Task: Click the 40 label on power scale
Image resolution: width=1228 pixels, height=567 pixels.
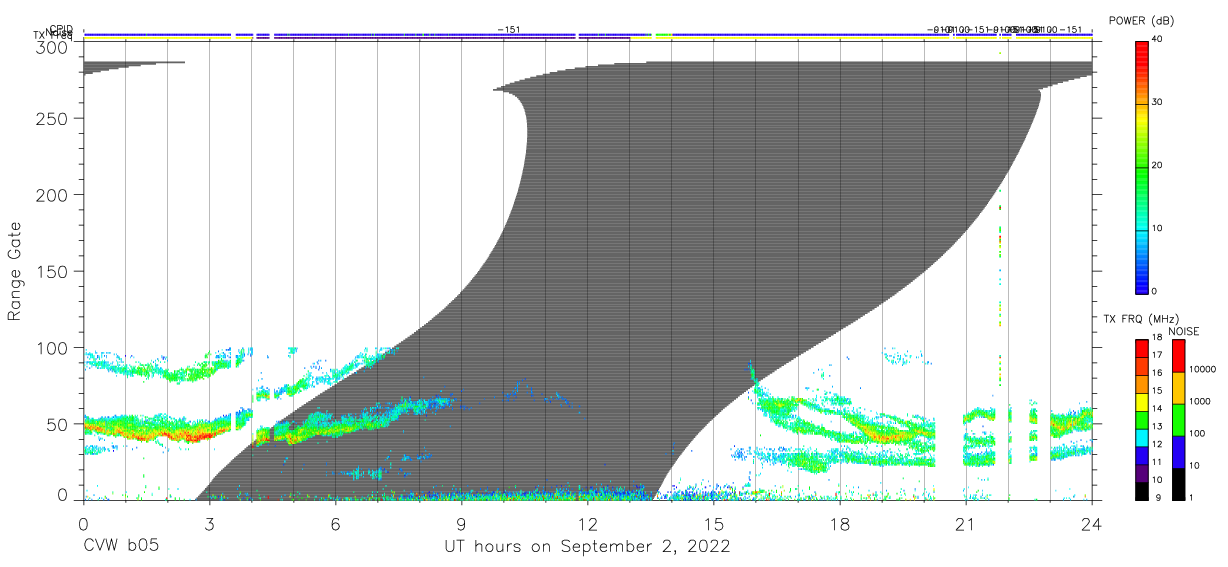Action: [1159, 39]
